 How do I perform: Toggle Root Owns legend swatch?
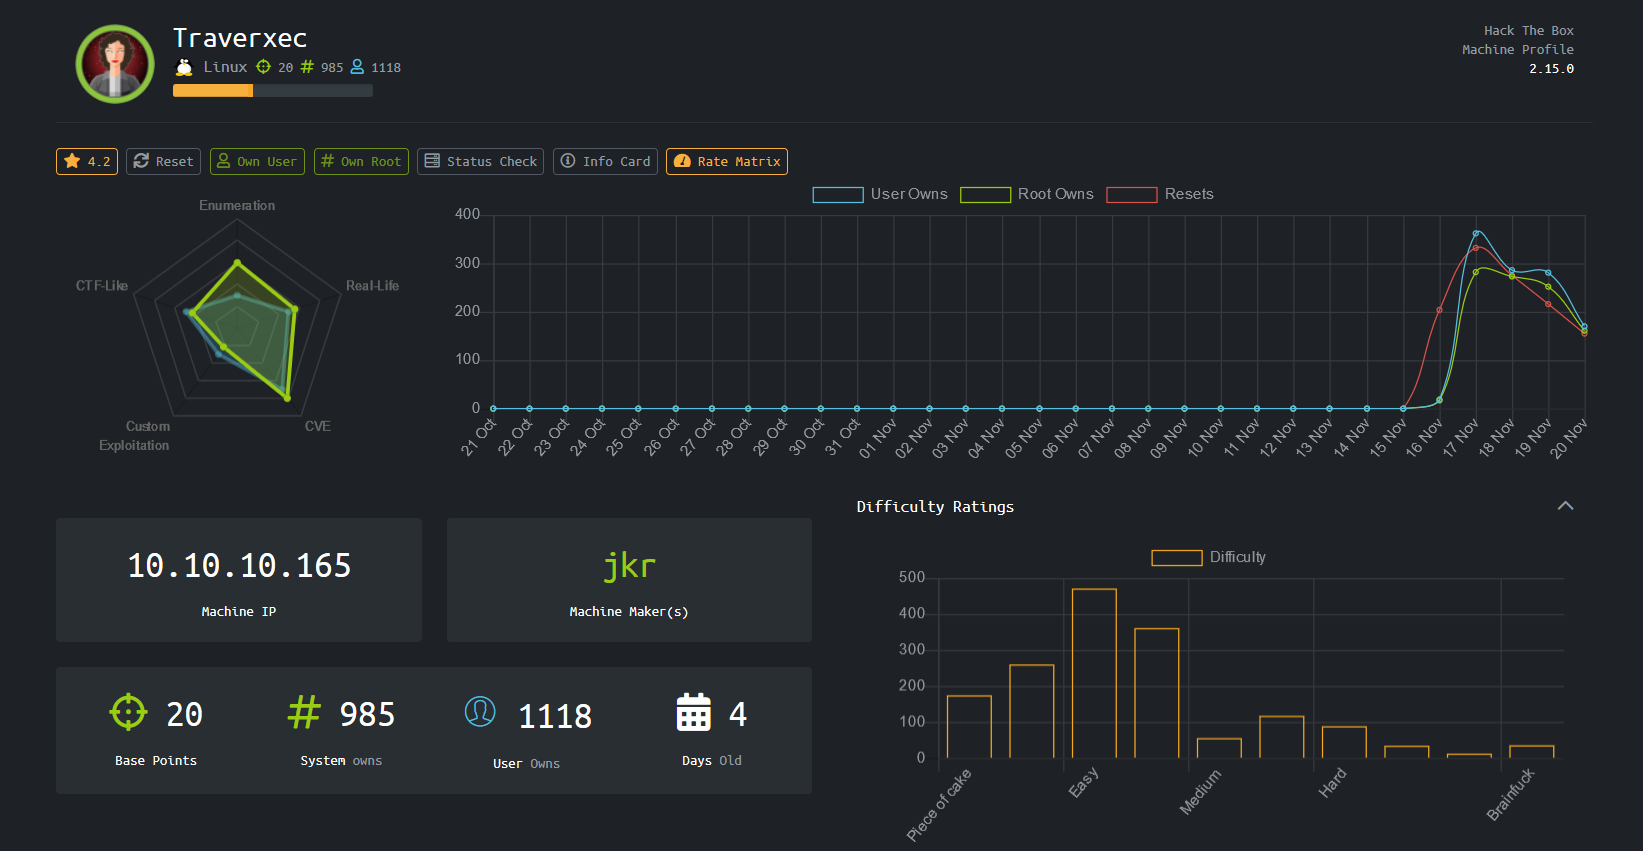(x=985, y=195)
